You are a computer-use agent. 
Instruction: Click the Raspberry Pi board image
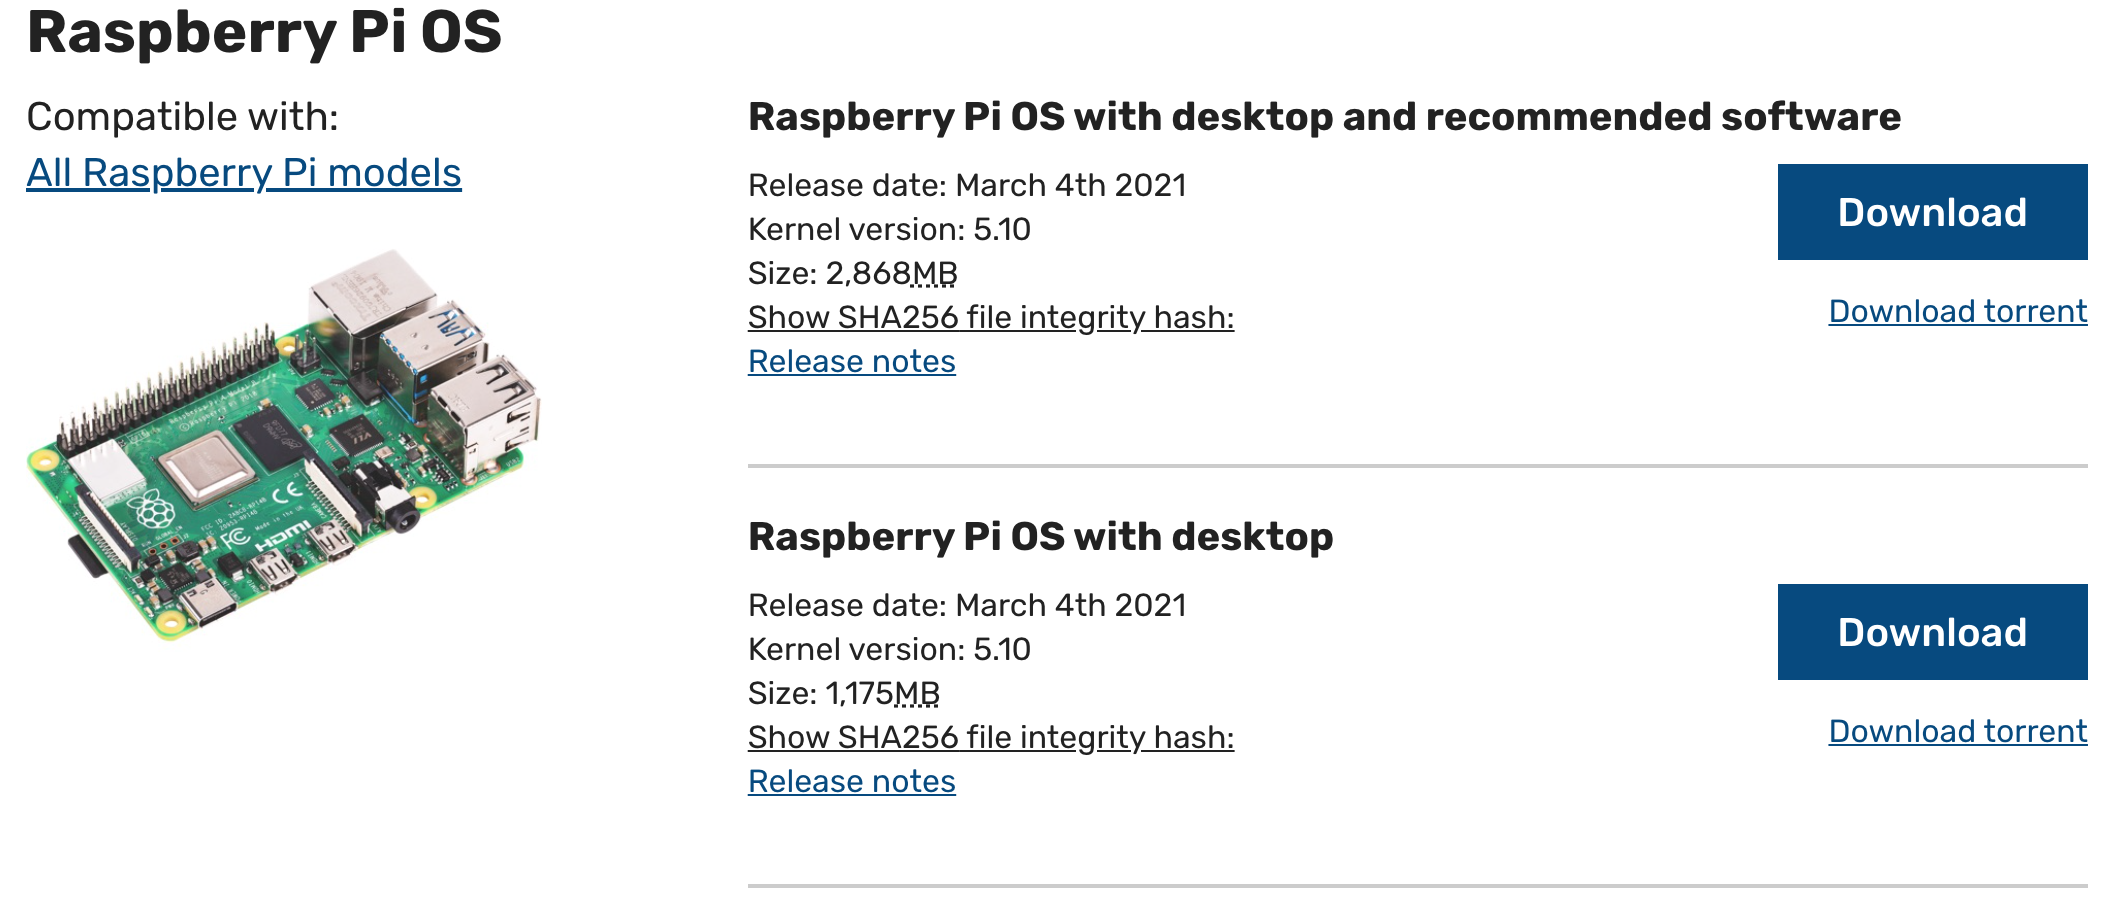284,445
